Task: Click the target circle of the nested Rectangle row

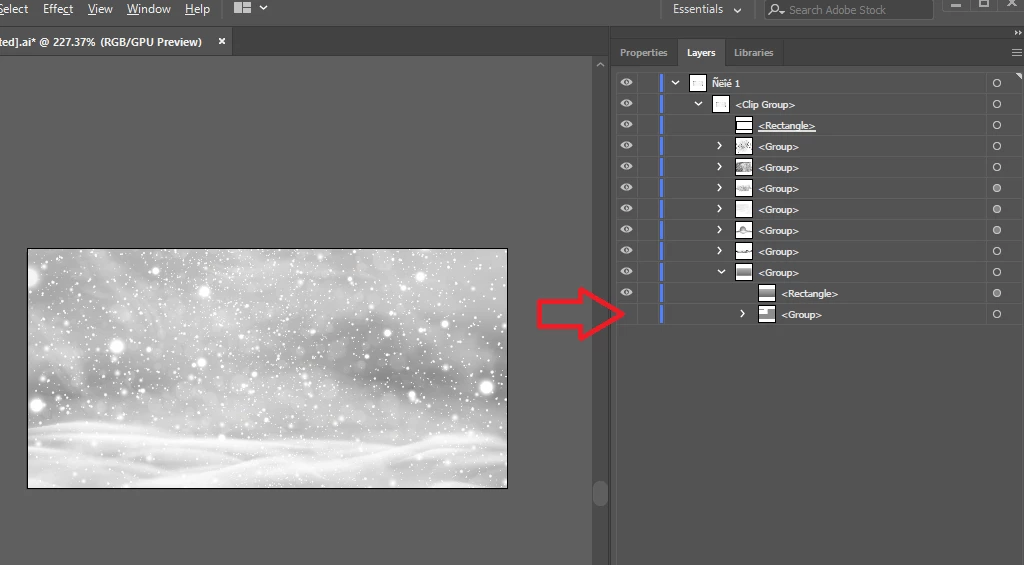Action: 997,293
